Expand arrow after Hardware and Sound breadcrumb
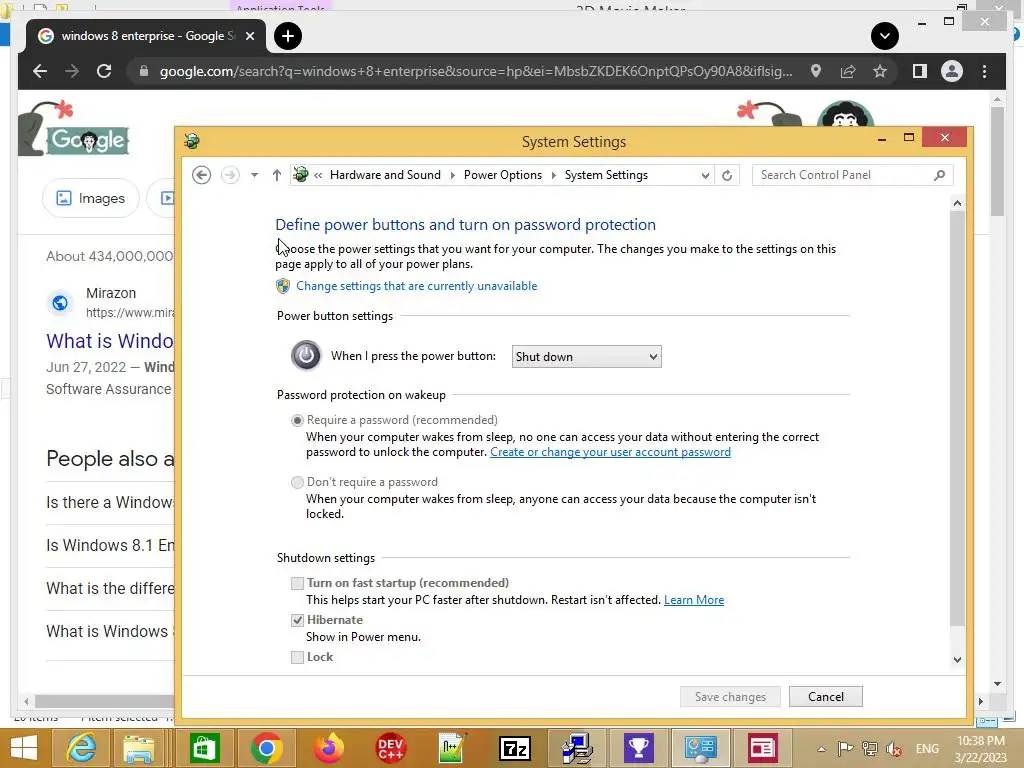 pyautogui.click(x=452, y=175)
